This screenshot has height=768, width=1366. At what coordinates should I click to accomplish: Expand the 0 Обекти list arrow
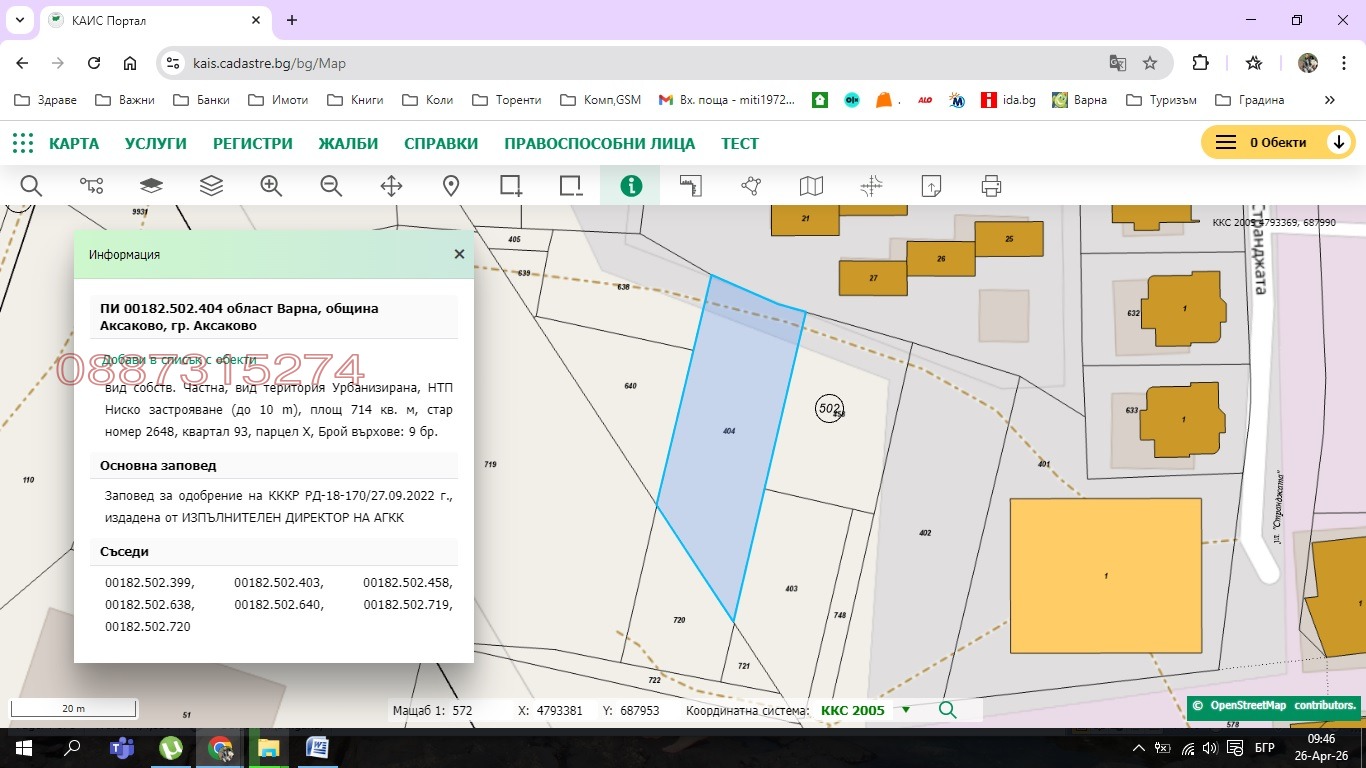point(1339,143)
